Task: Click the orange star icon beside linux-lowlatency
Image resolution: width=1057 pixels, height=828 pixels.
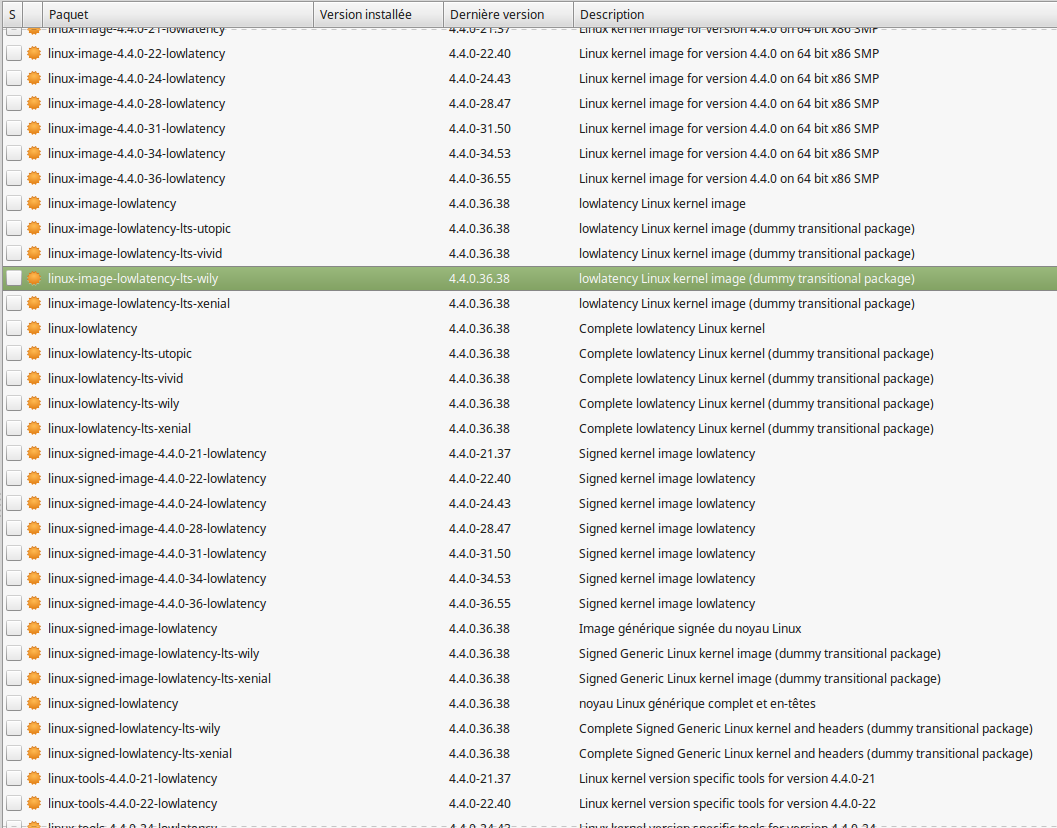Action: [34, 328]
